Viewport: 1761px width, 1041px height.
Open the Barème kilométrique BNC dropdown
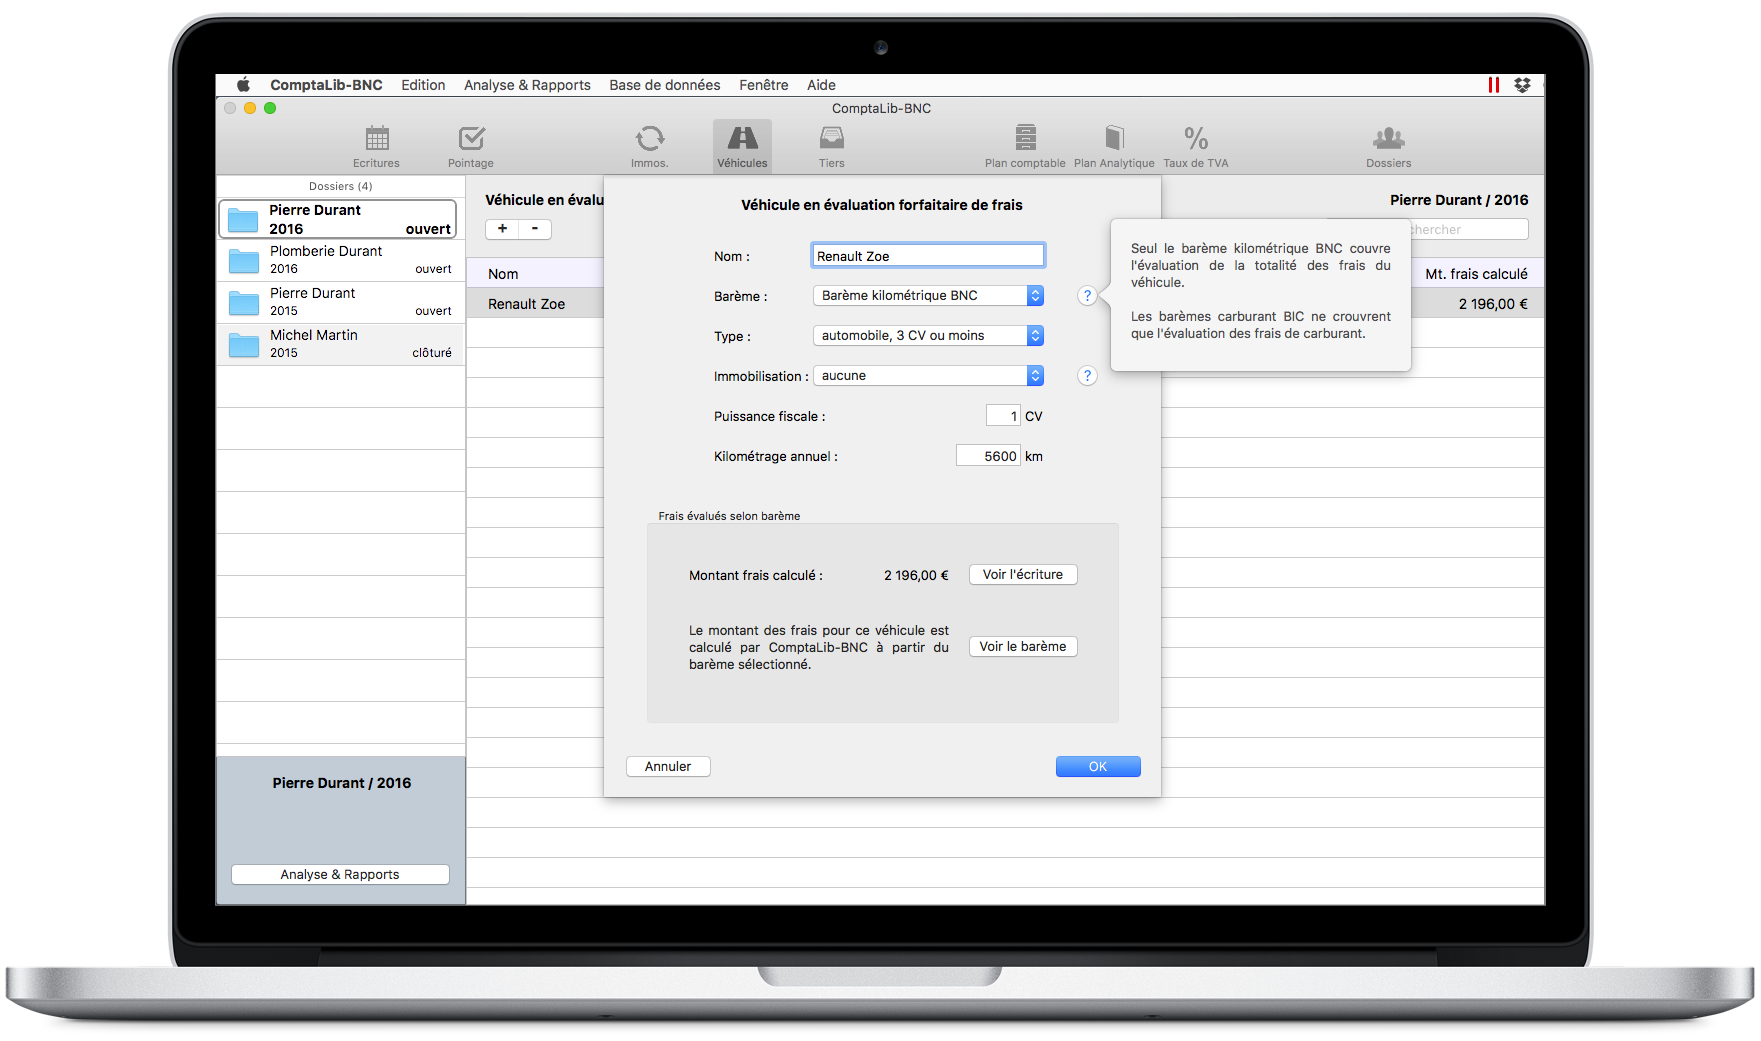928,296
